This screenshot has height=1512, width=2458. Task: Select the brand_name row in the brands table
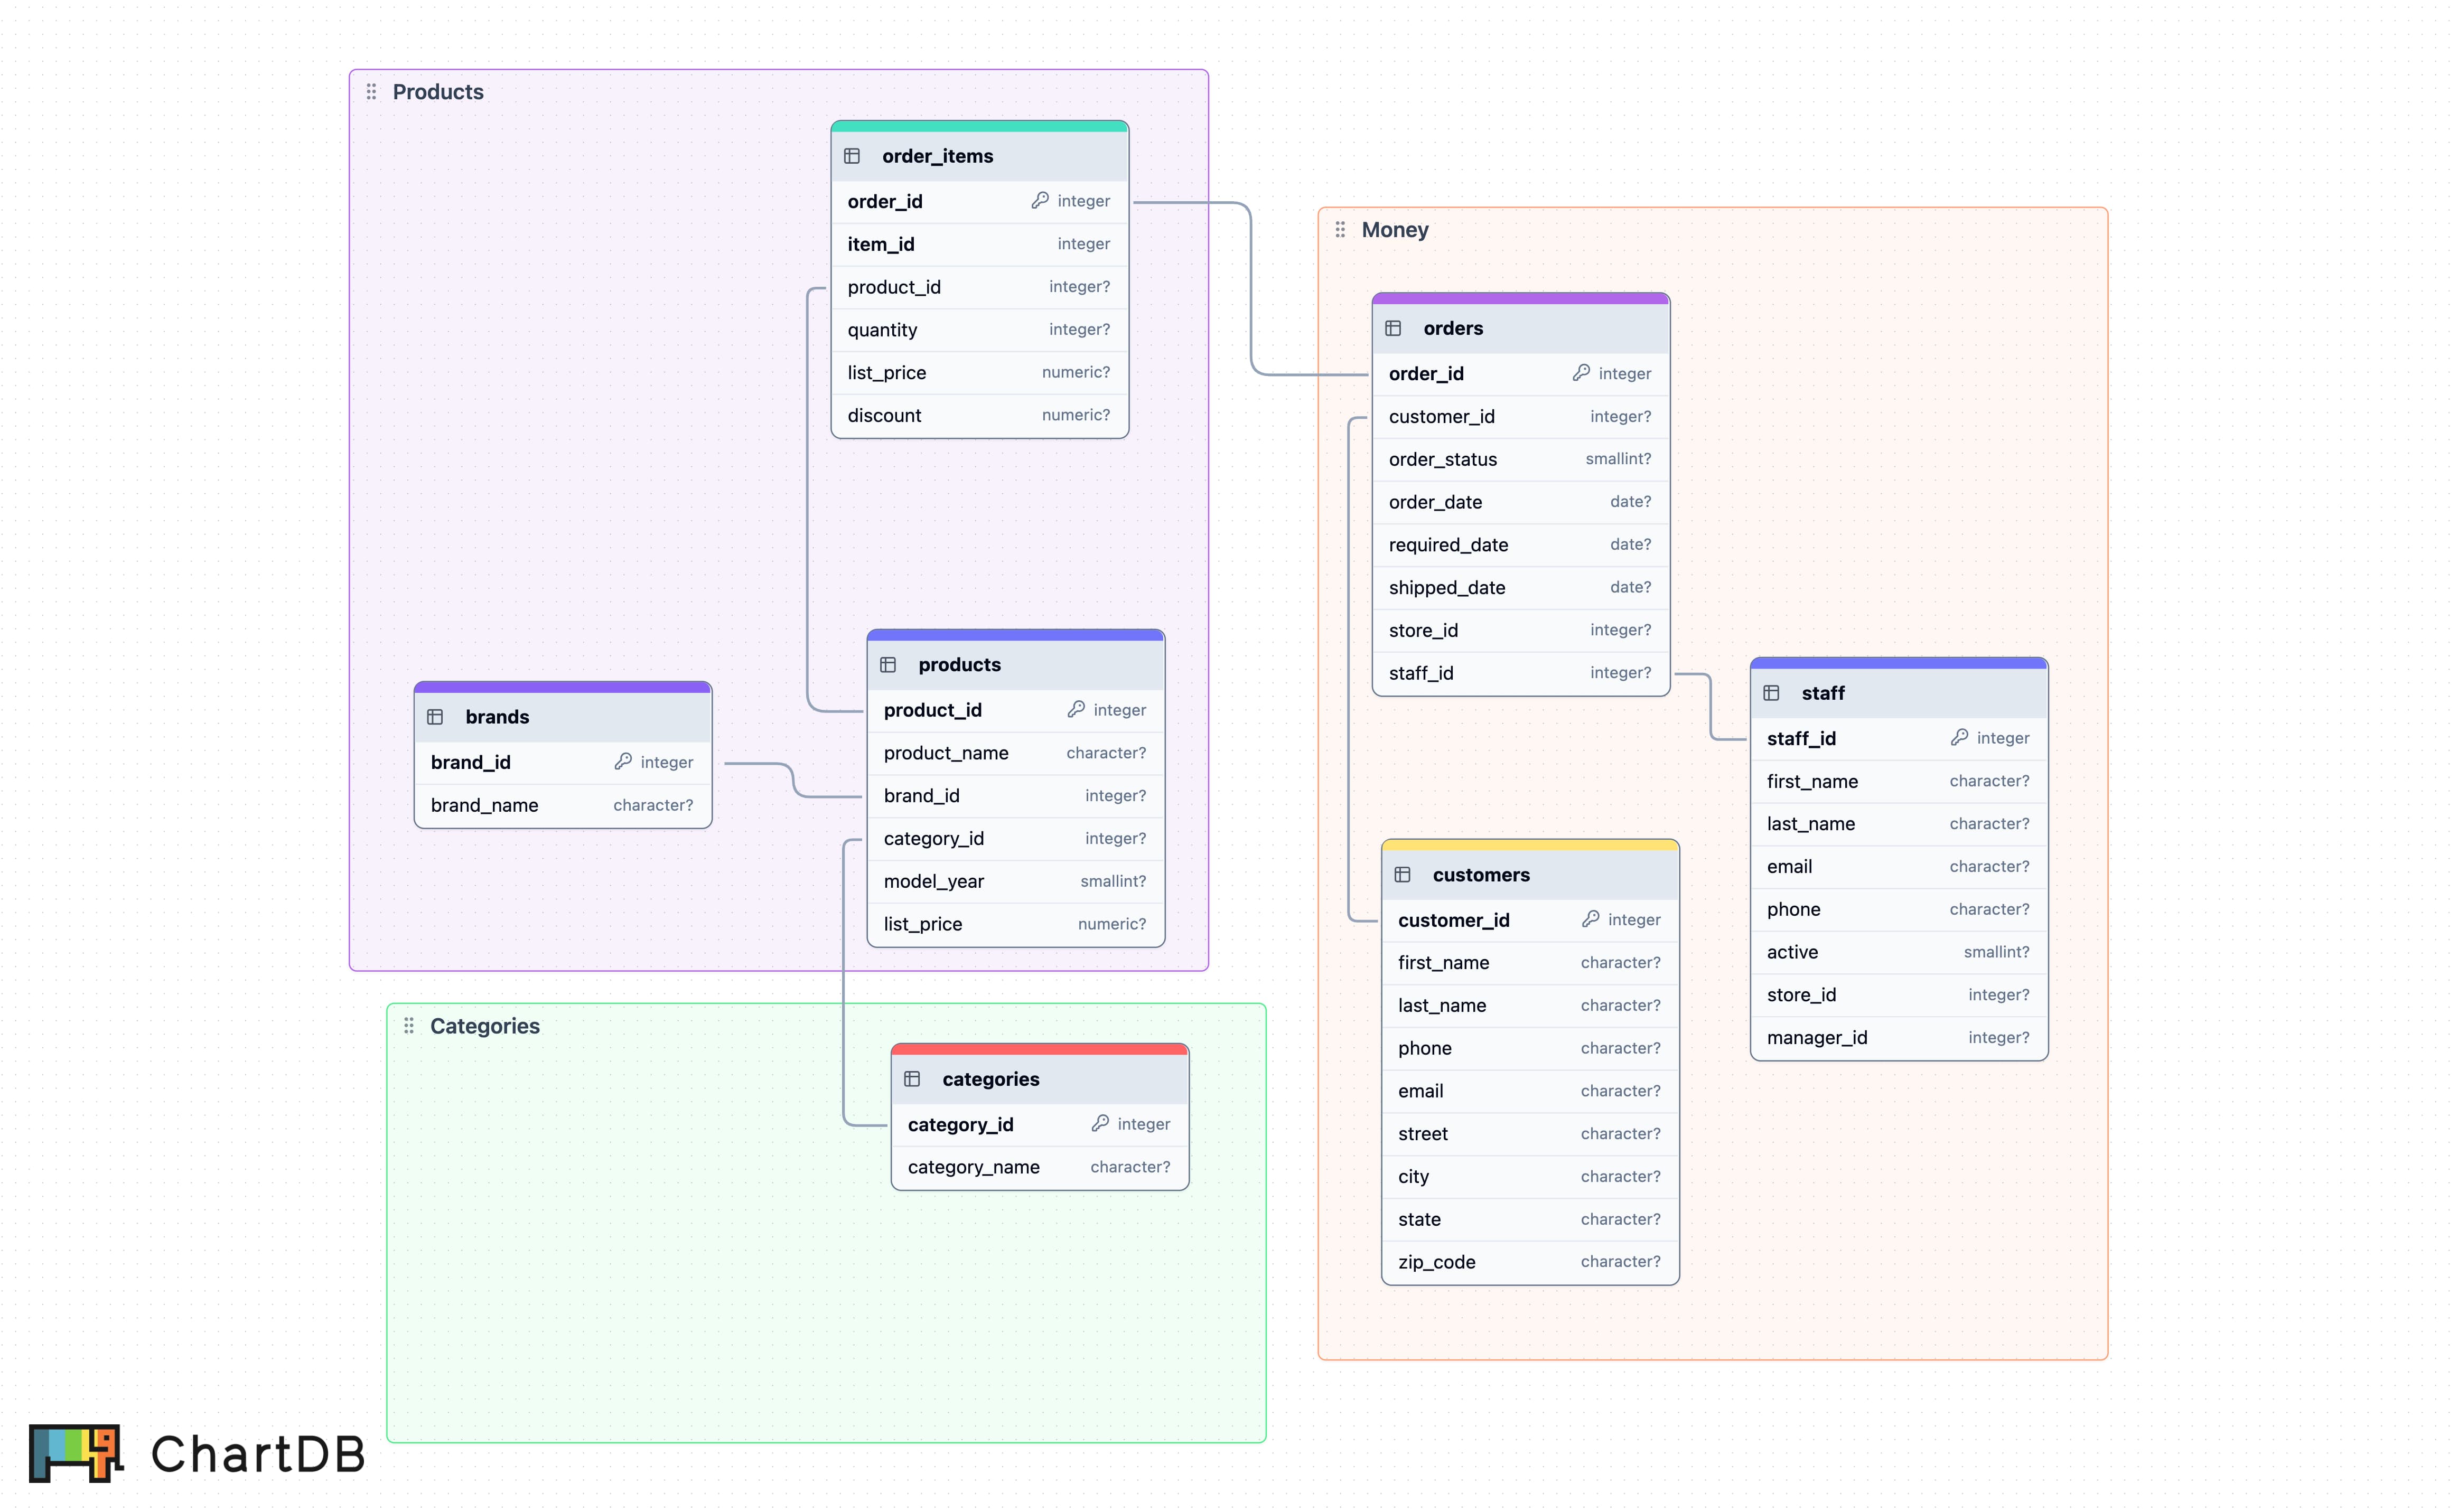[562, 805]
